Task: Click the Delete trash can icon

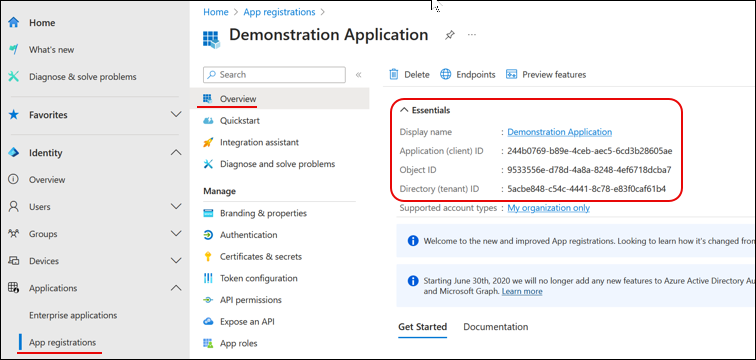Action: click(394, 74)
